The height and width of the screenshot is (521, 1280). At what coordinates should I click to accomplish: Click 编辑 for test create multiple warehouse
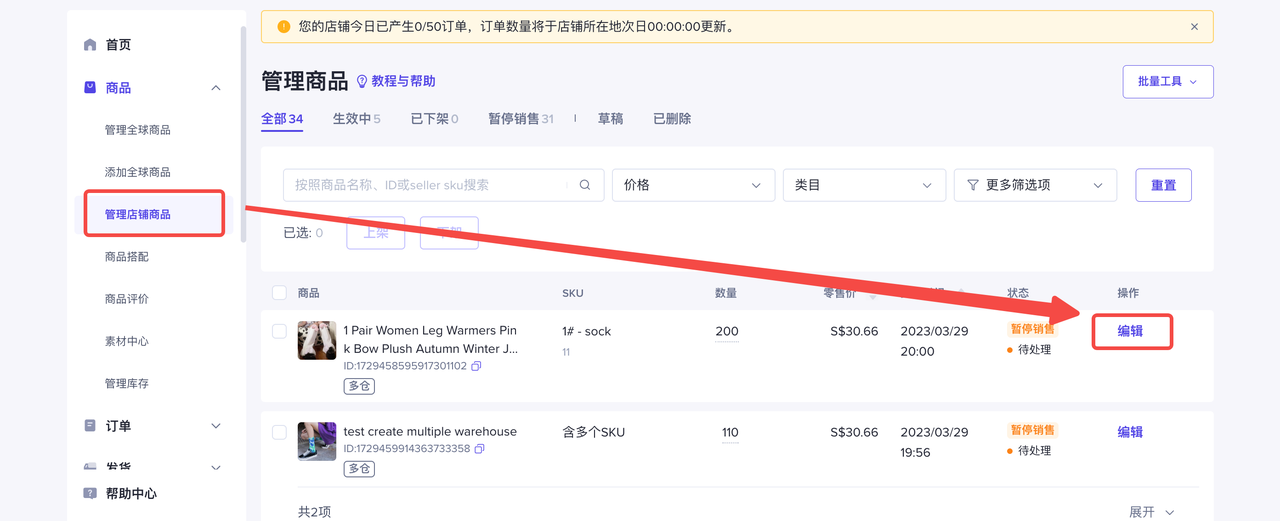point(1130,432)
